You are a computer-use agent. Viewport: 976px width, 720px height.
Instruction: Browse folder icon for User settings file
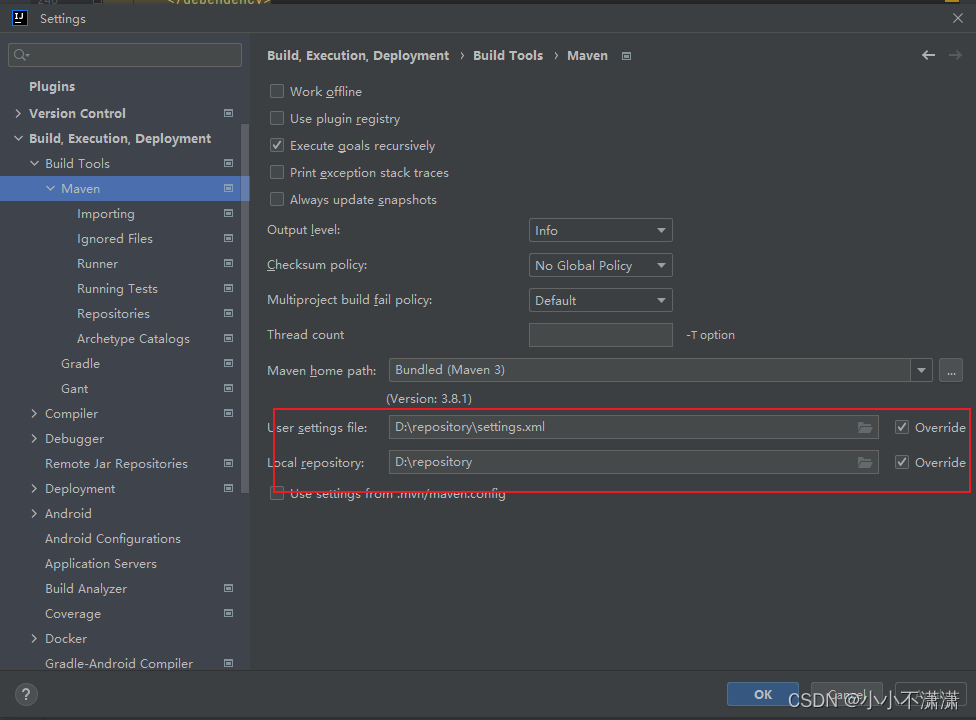pyautogui.click(x=865, y=428)
